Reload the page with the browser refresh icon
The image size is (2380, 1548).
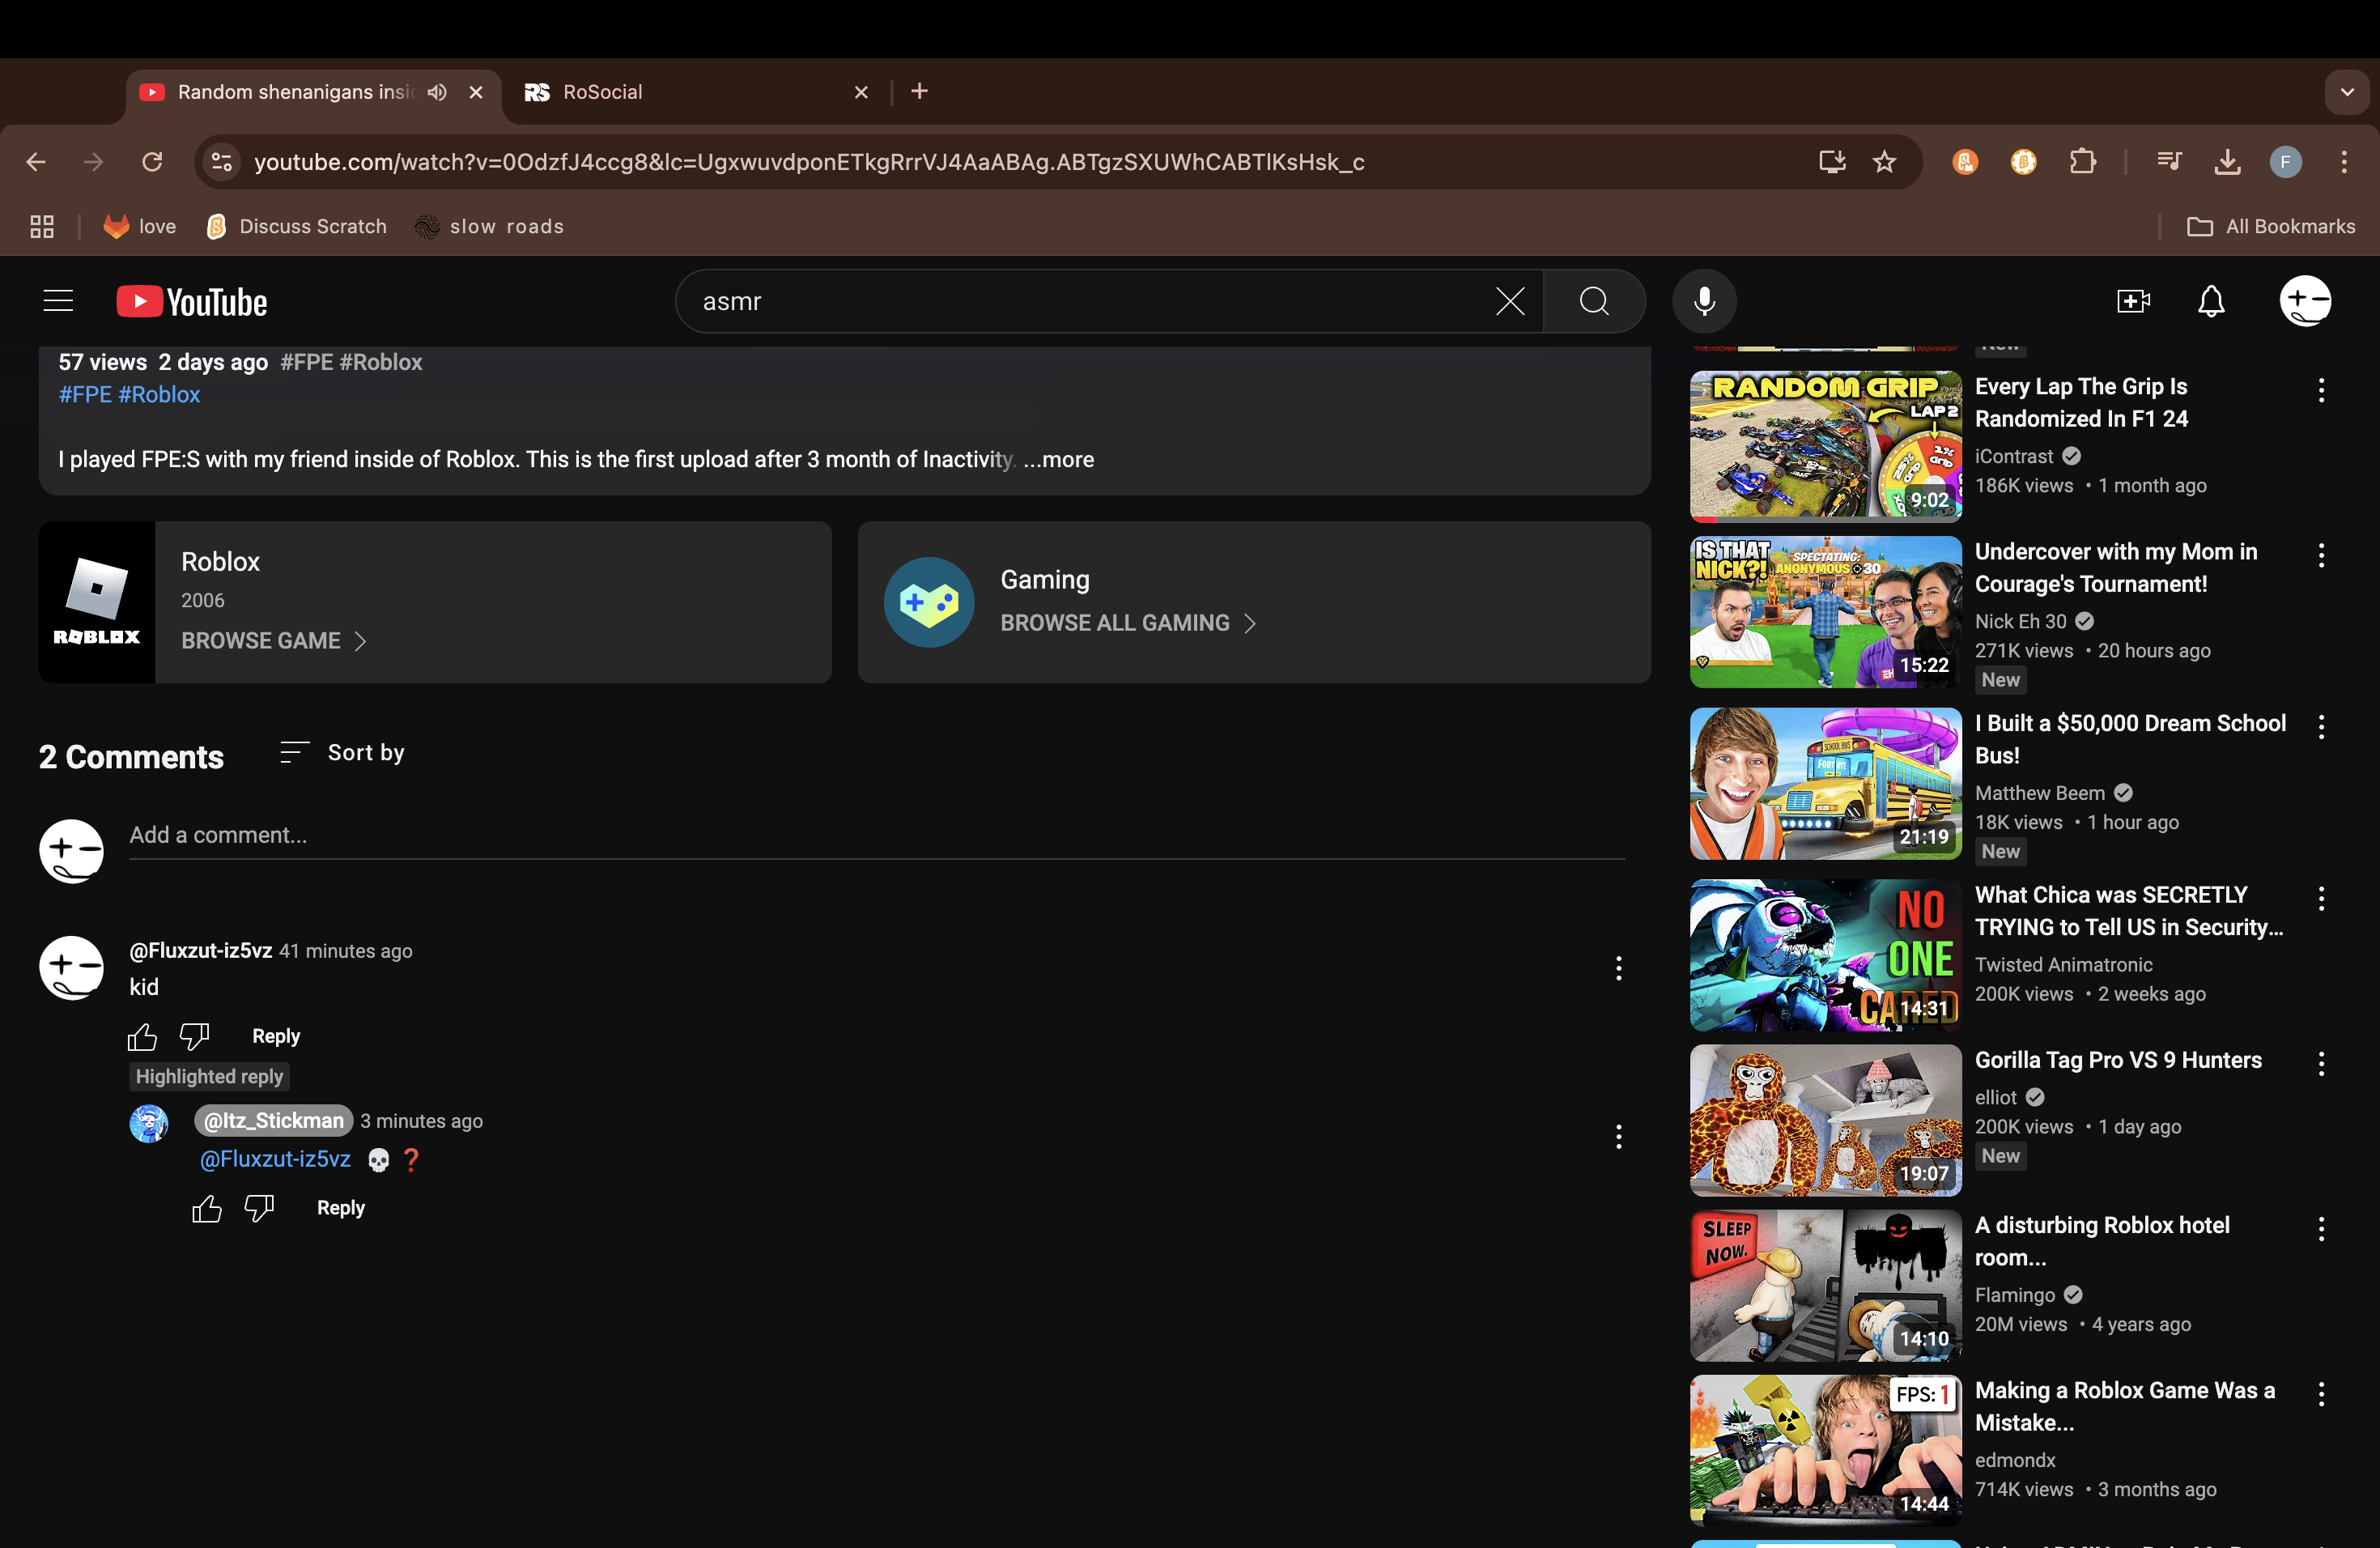pos(152,162)
